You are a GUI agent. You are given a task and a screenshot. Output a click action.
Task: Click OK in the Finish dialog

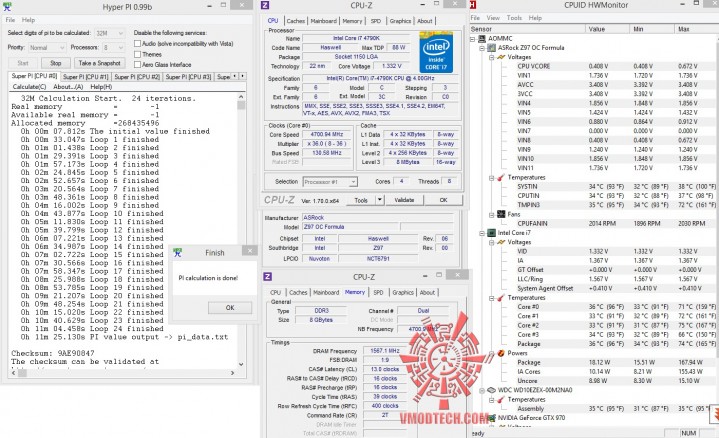[230, 308]
